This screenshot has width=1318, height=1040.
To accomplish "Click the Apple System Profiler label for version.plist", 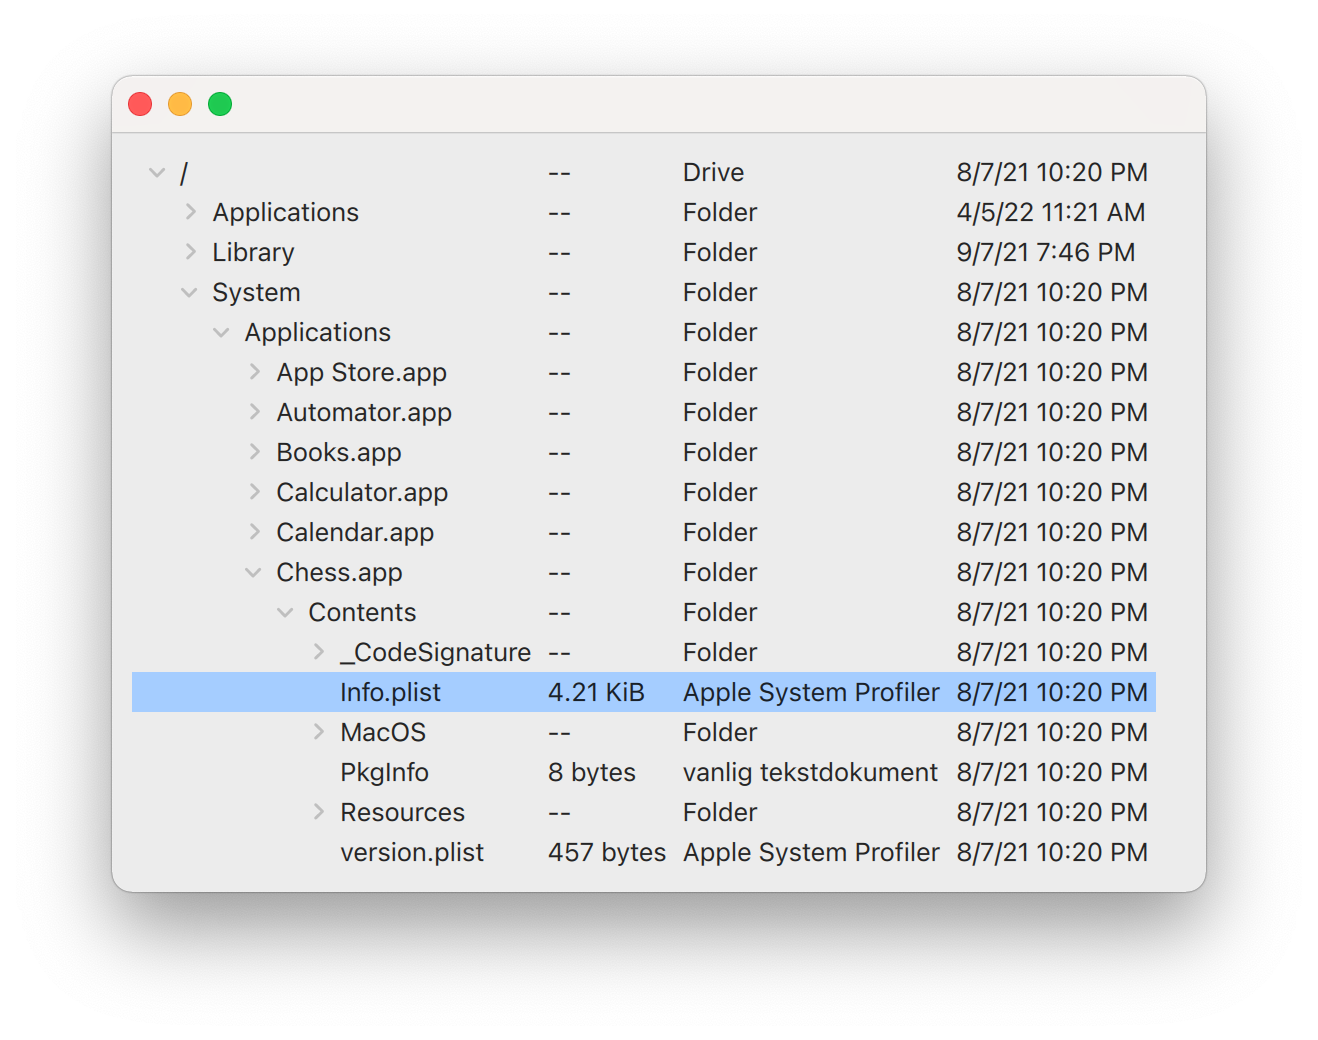I will click(810, 852).
